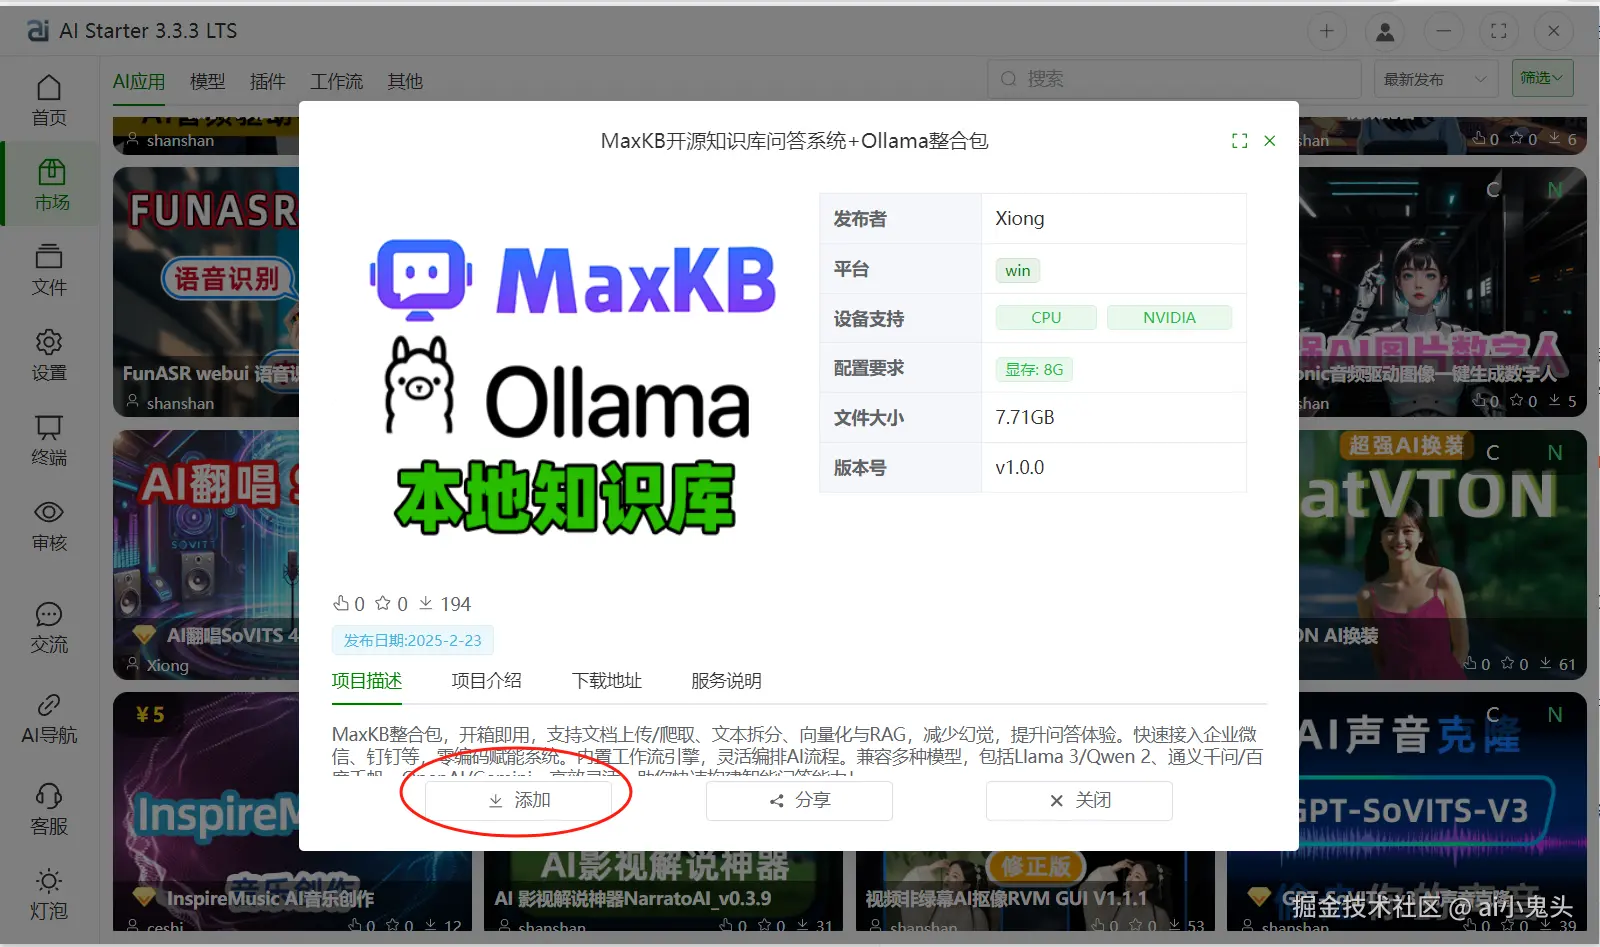Close the MaxKB dialog with the X icon
1600x947 pixels.
(1270, 141)
